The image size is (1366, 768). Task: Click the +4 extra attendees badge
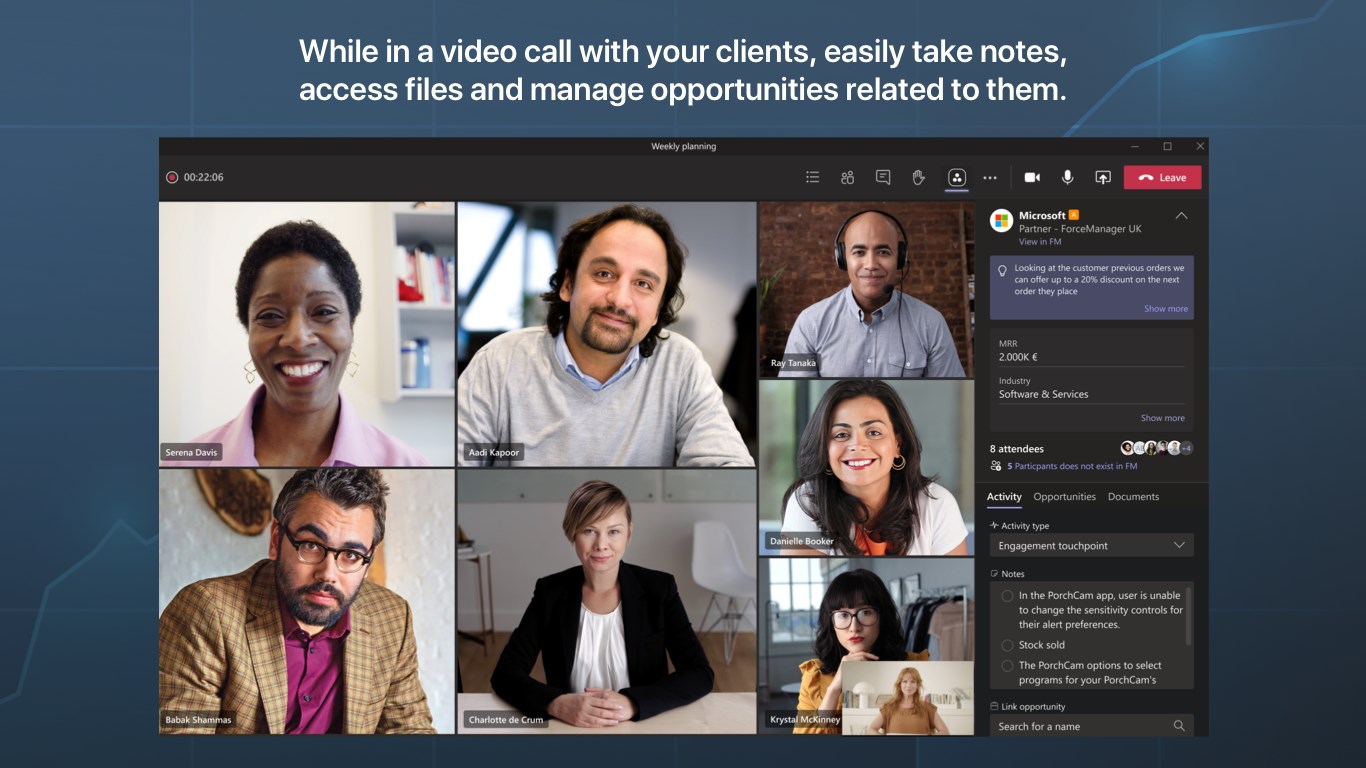(x=1187, y=448)
